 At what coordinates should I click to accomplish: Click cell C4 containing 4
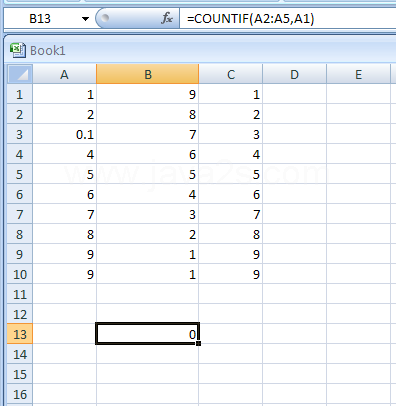(231, 154)
